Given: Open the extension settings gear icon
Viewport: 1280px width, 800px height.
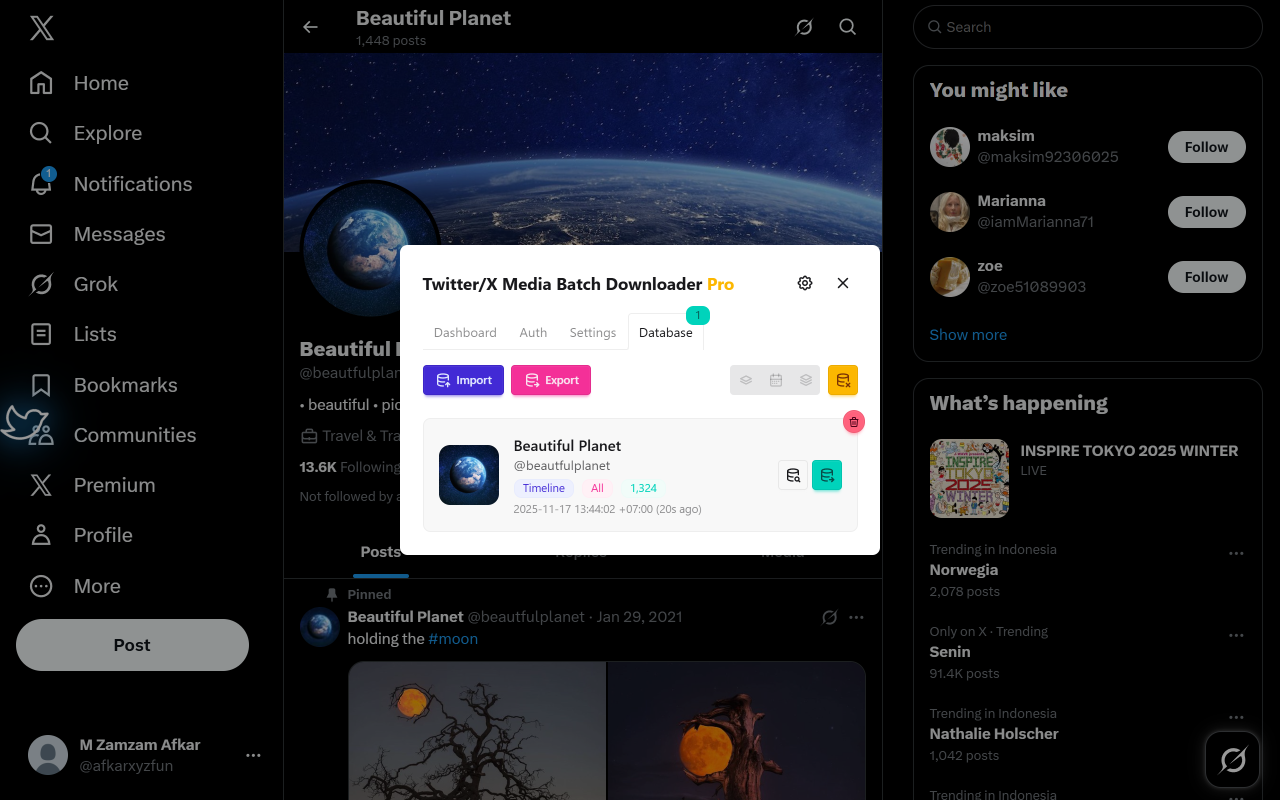Looking at the screenshot, I should coord(805,283).
